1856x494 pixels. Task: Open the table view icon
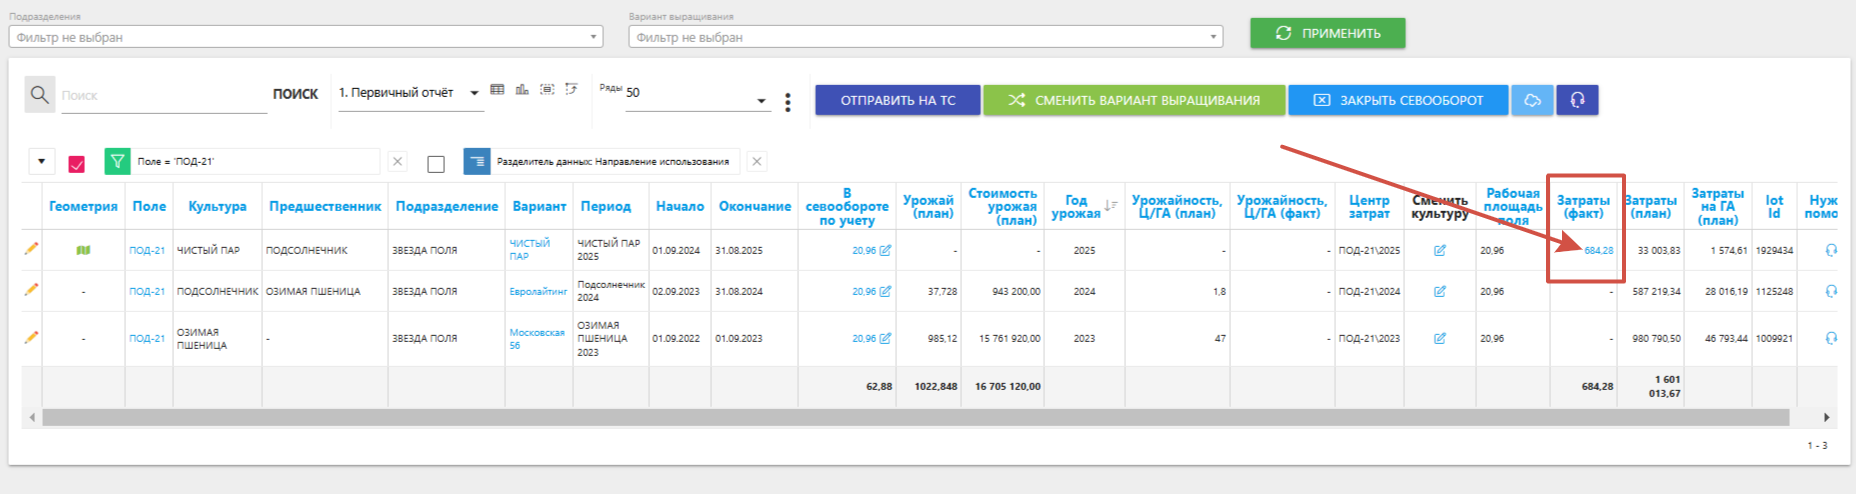[497, 90]
